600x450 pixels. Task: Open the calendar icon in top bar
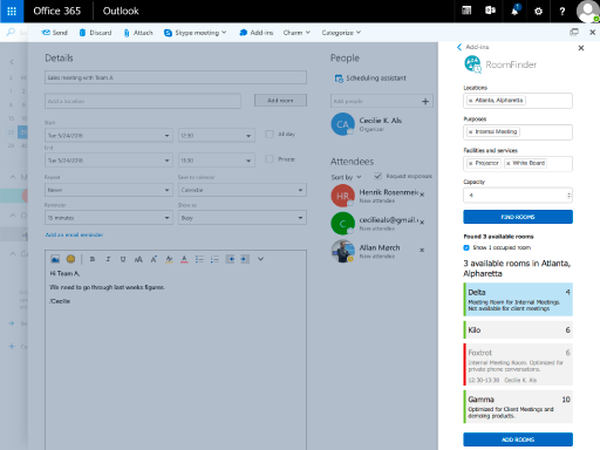(466, 11)
